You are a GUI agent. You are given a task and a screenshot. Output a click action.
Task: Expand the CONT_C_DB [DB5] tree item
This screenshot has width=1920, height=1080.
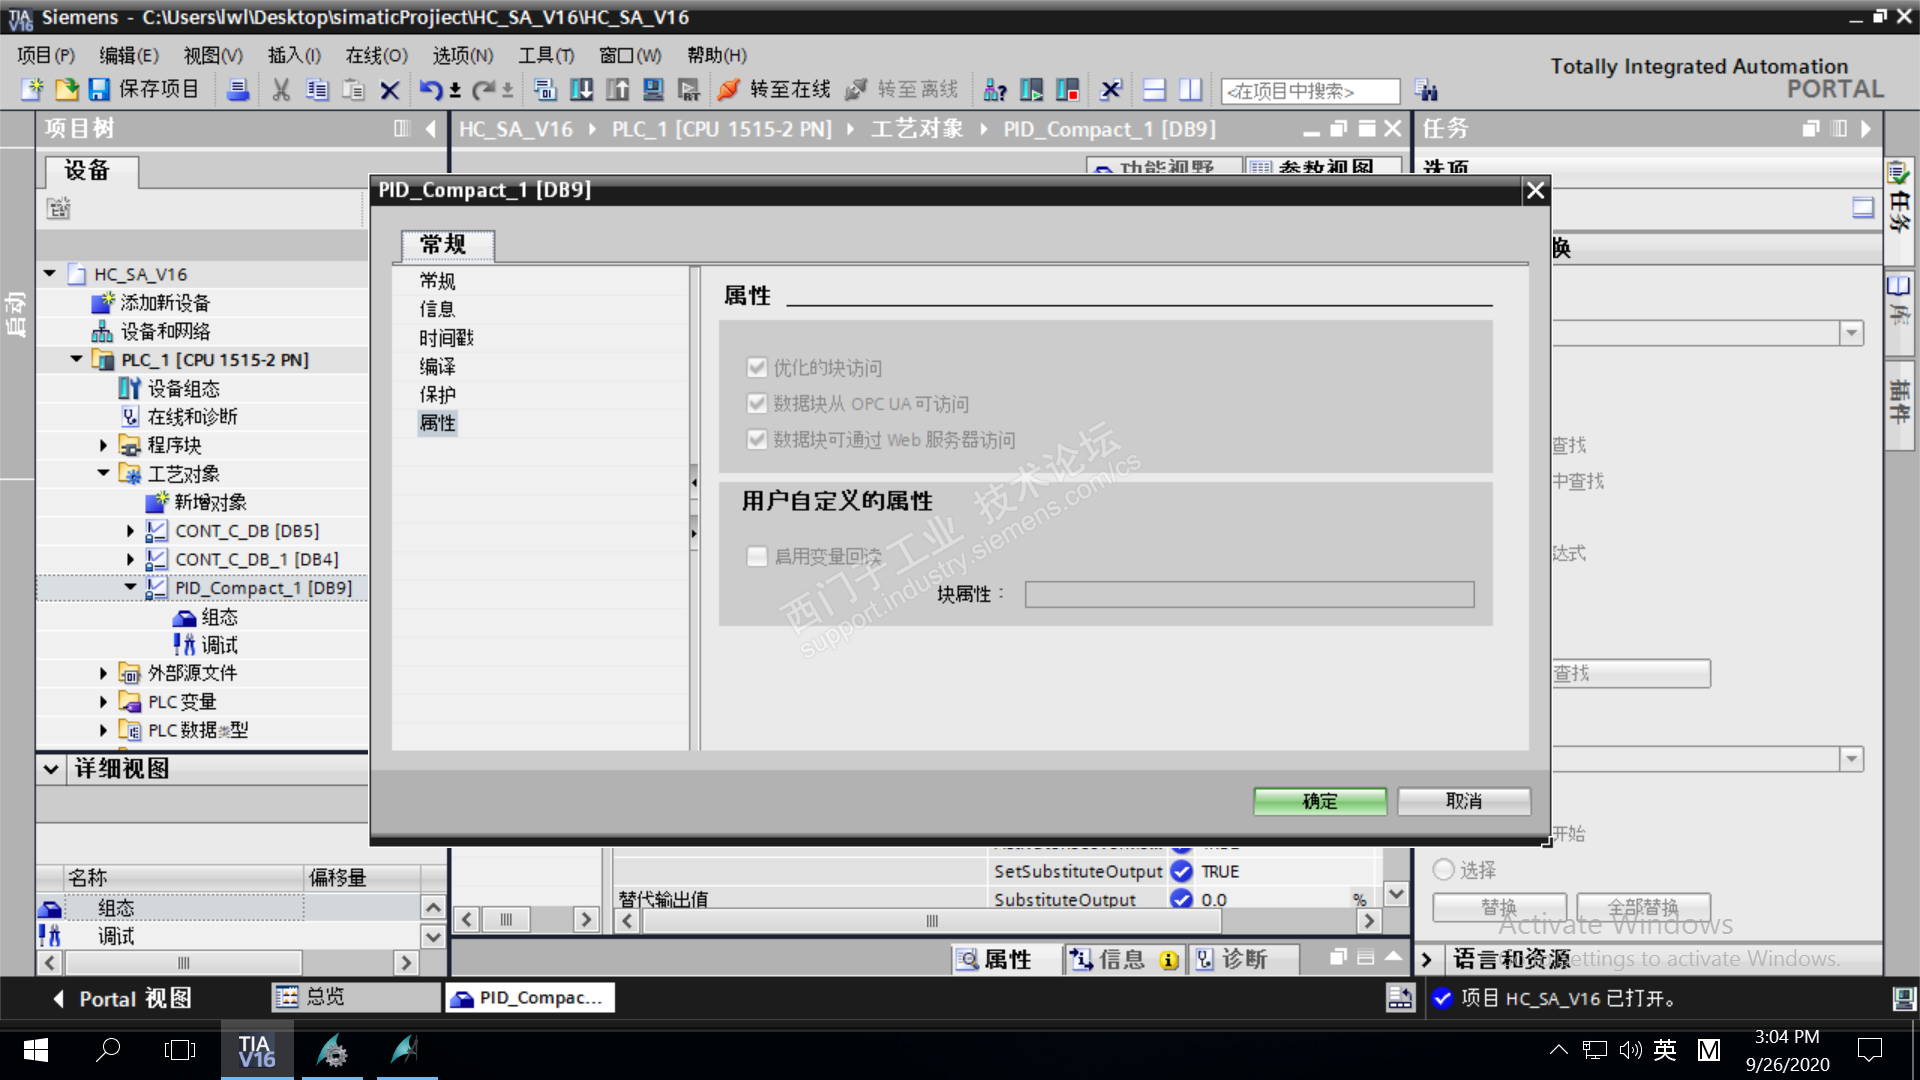[x=130, y=531]
